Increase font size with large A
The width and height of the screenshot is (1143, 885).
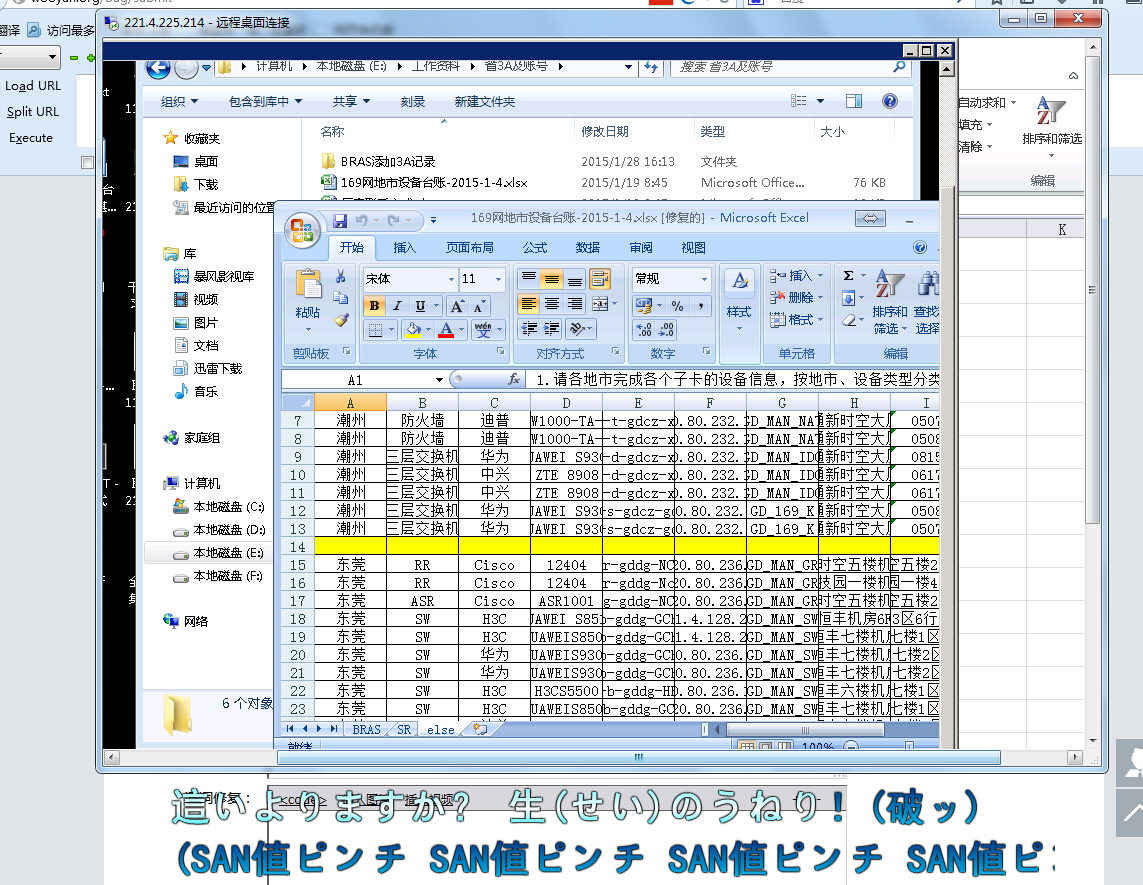(457, 306)
